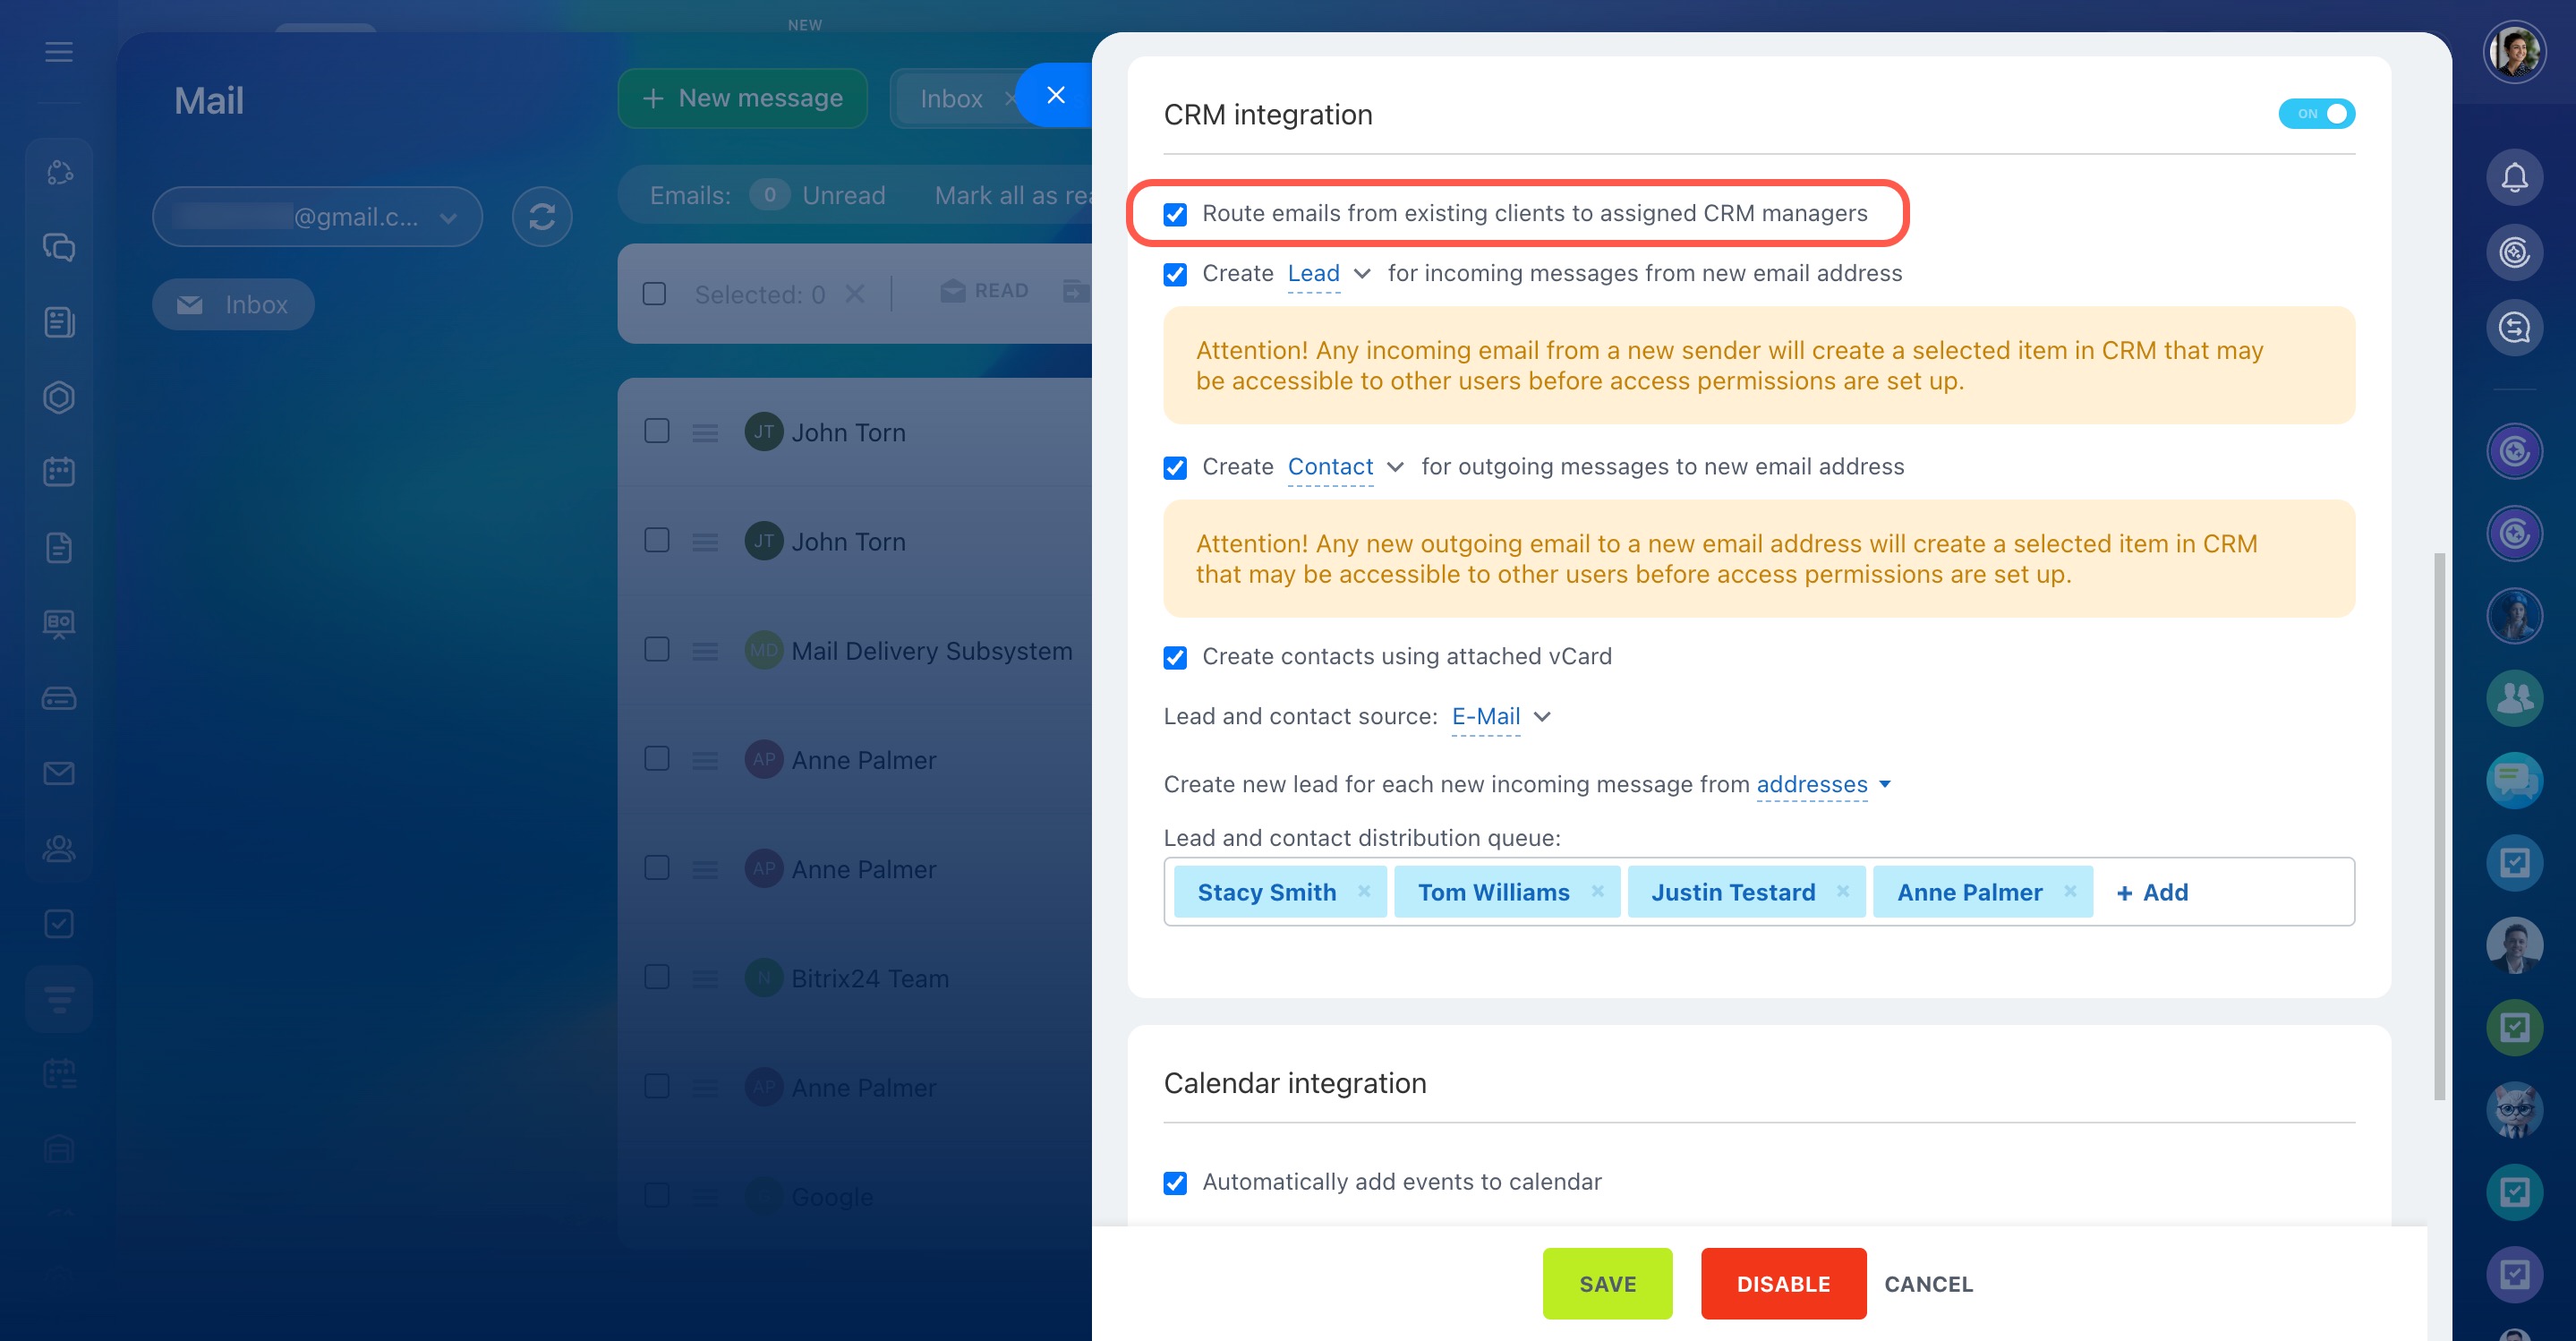Viewport: 2576px width, 1341px height.
Task: Click the mail sync refresh icon
Action: coord(542,216)
